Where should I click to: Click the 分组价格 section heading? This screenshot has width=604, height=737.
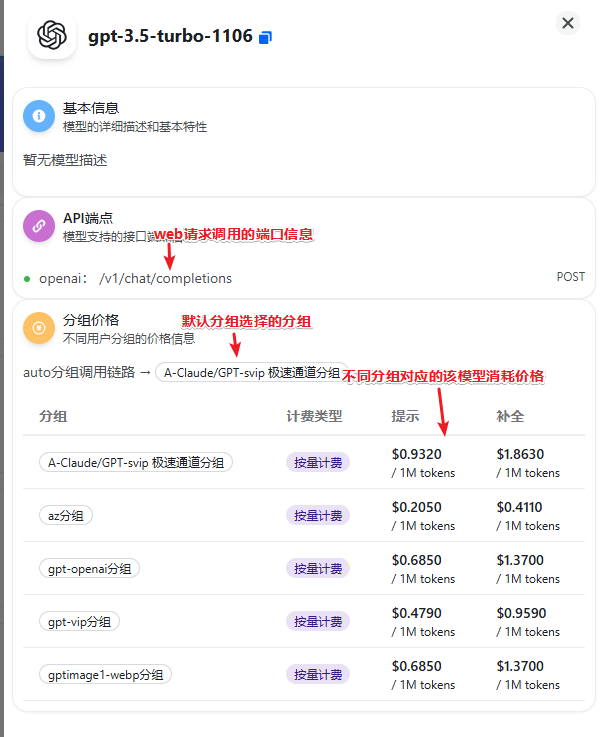click(91, 320)
